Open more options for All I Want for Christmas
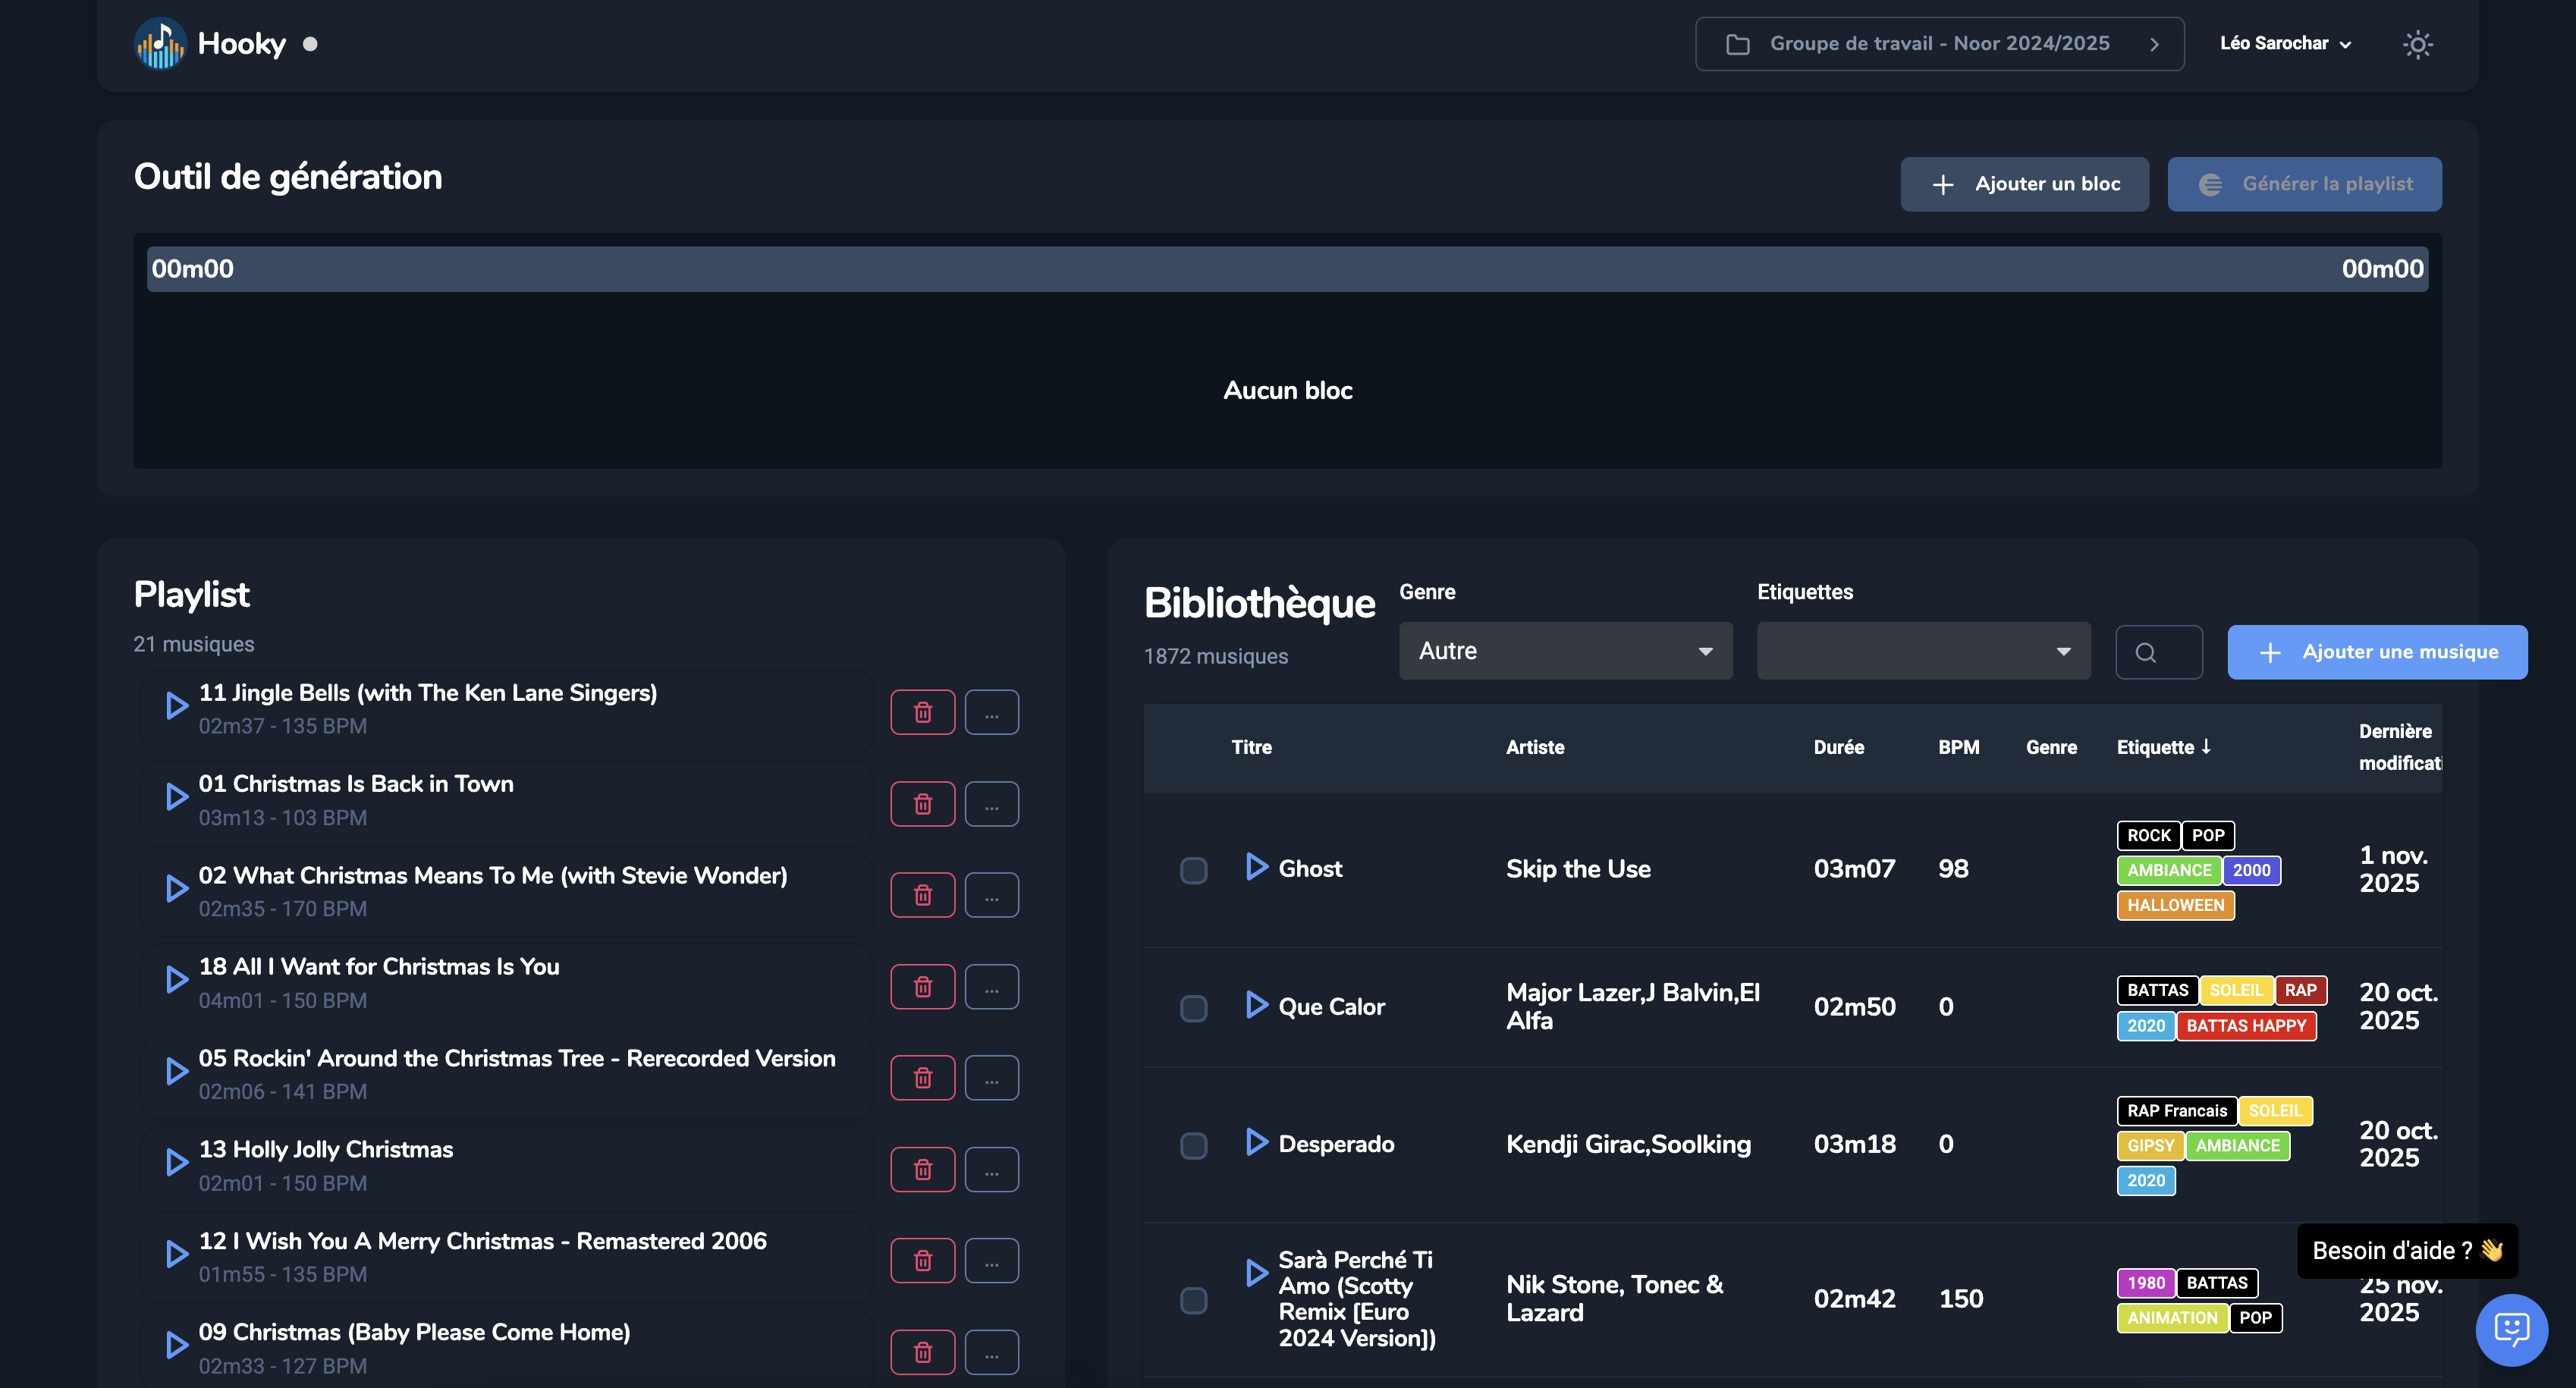The width and height of the screenshot is (2576, 1388). (x=991, y=987)
